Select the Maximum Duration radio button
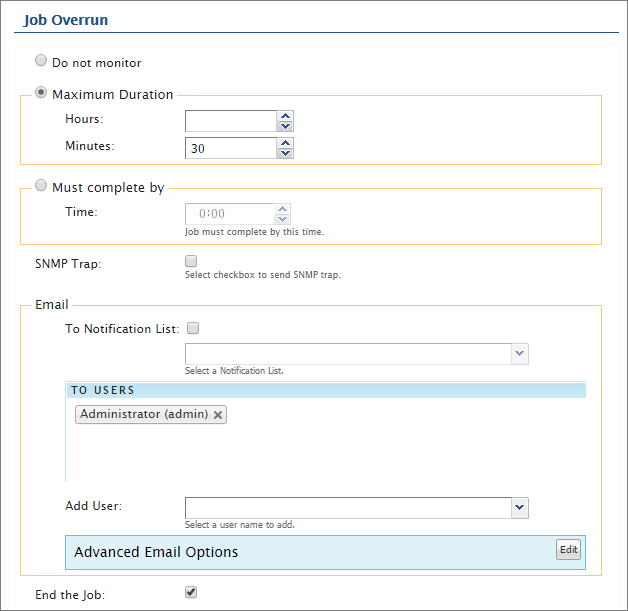 pyautogui.click(x=41, y=93)
